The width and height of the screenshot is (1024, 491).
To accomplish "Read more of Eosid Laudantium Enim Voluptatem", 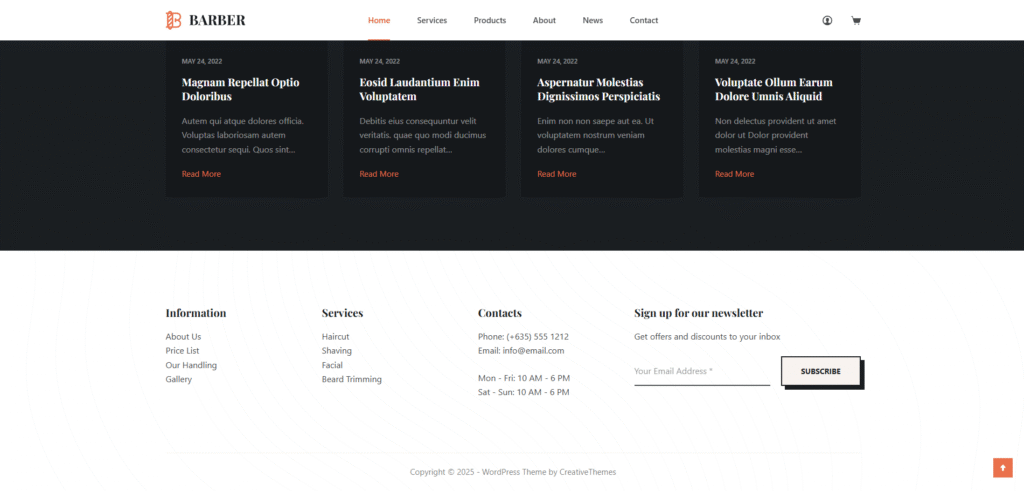I will [x=379, y=174].
